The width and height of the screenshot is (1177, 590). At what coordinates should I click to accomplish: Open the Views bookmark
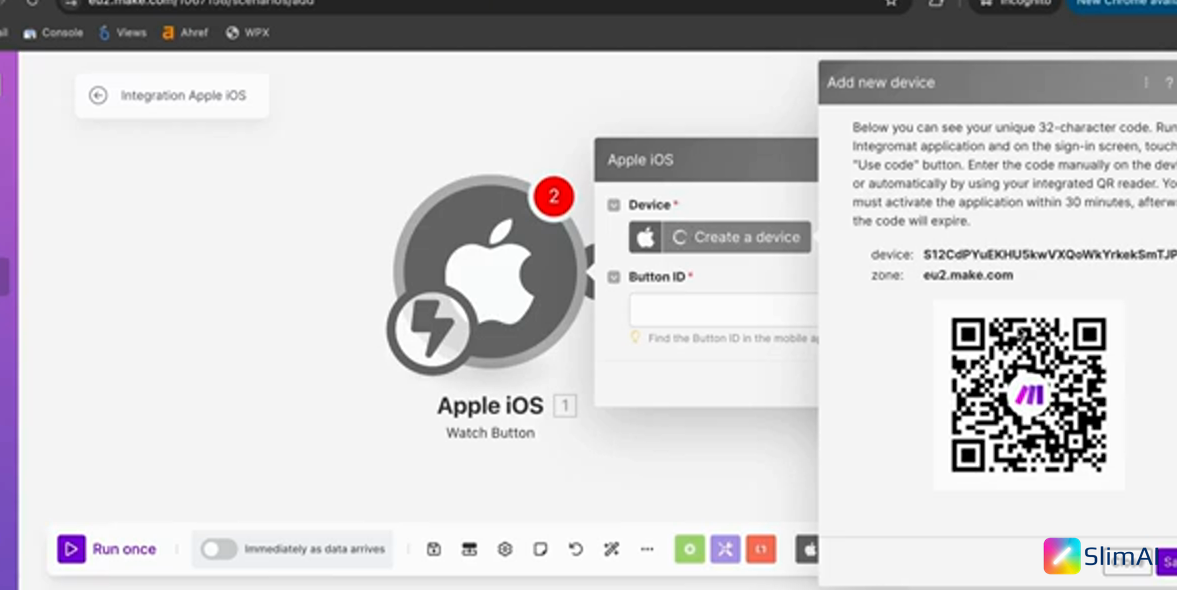tap(122, 32)
